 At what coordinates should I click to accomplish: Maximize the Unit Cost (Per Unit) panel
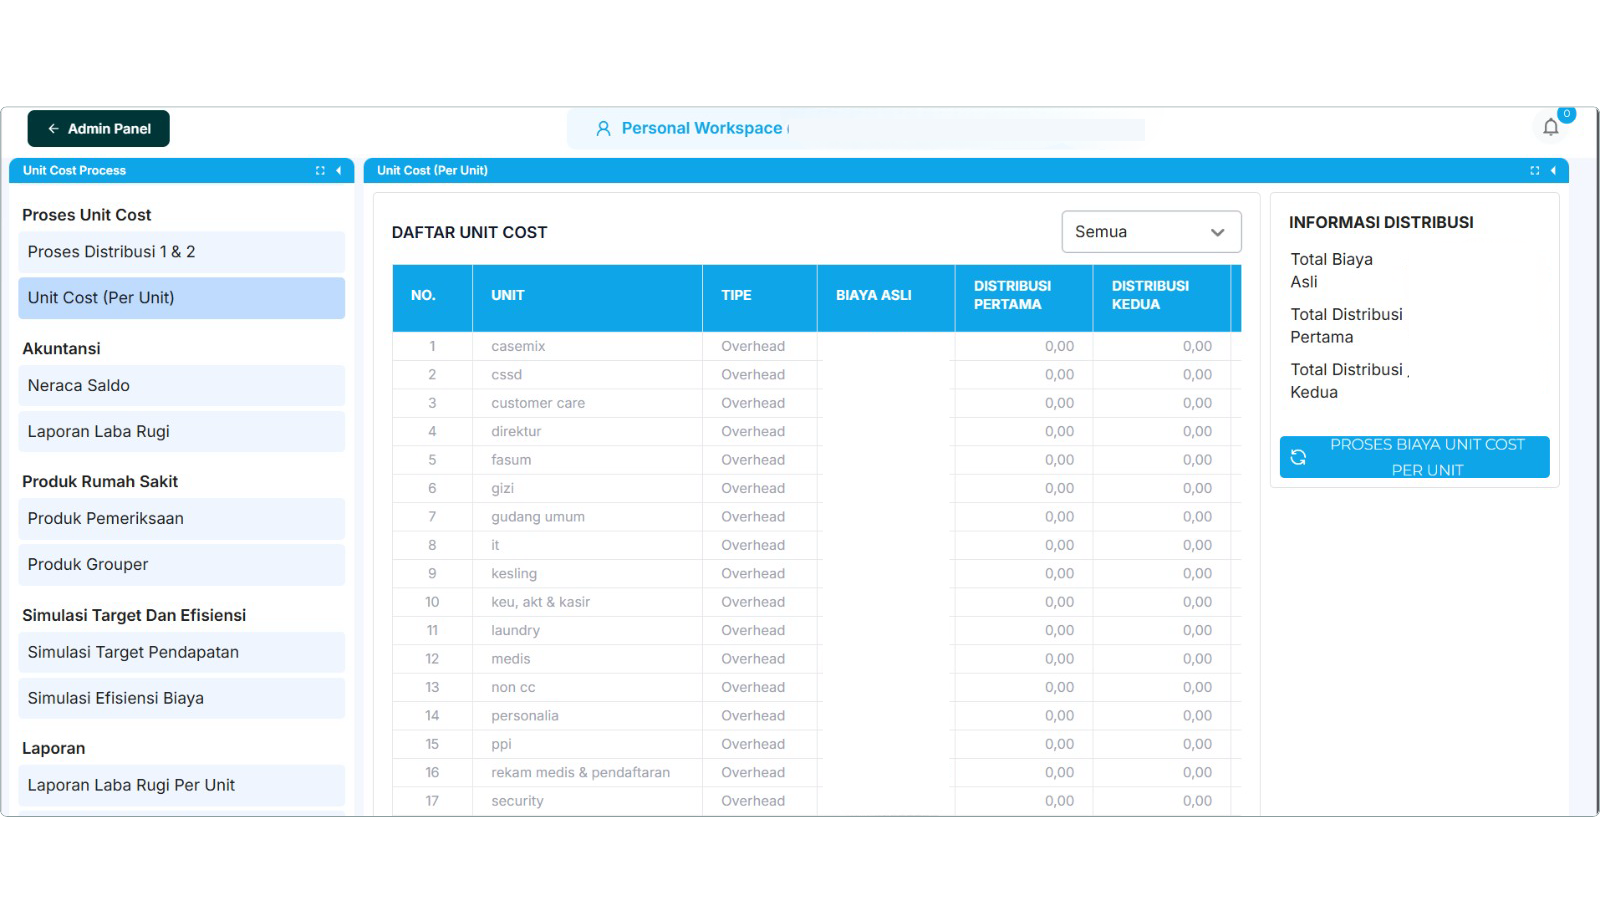[x=1535, y=171]
